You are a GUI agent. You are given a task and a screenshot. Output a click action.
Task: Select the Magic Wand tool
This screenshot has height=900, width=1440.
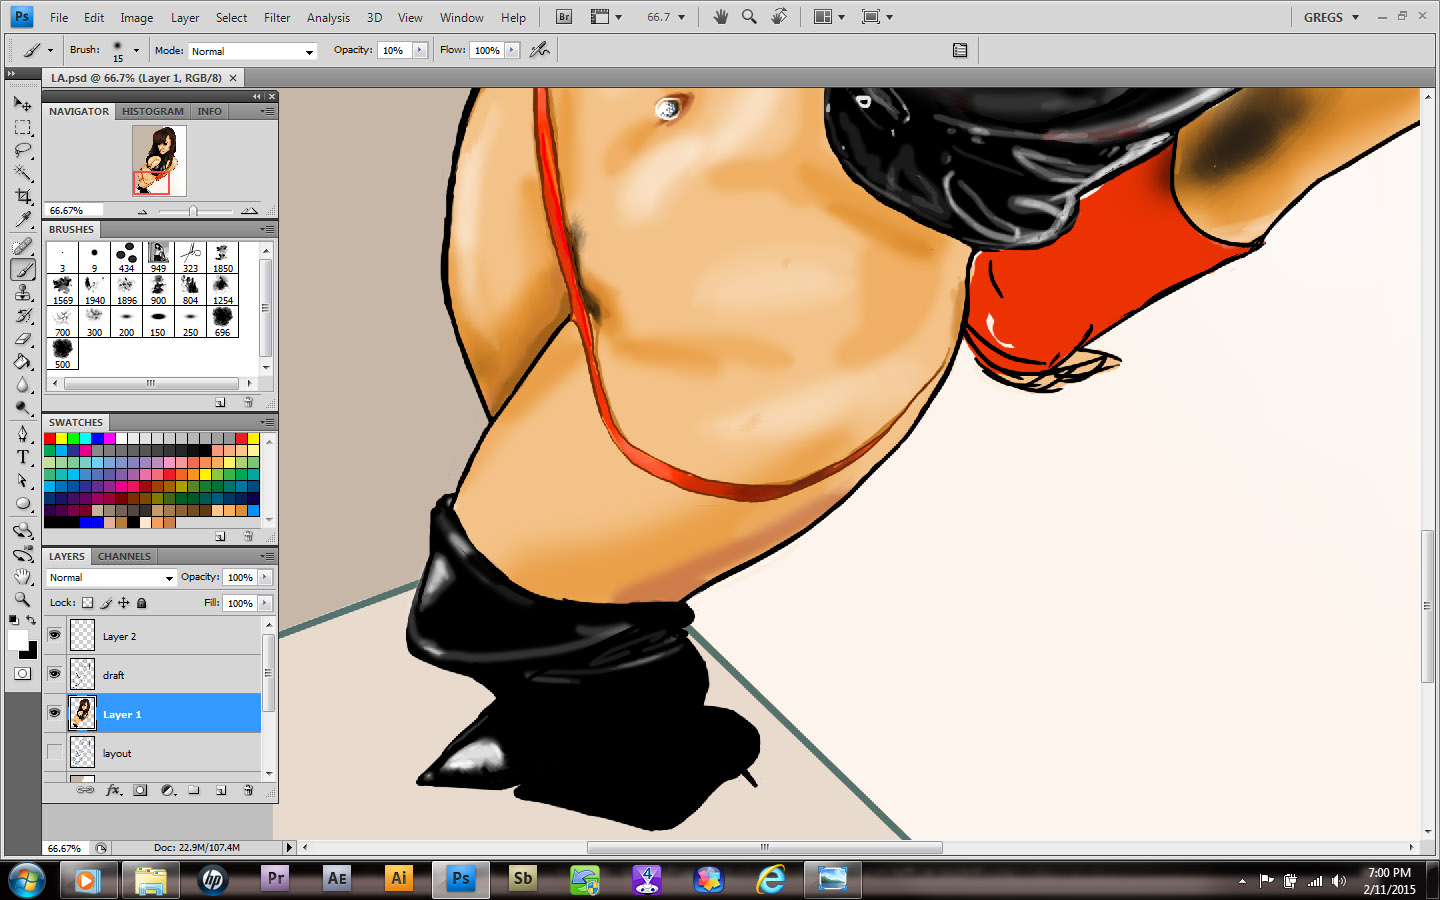pos(23,173)
